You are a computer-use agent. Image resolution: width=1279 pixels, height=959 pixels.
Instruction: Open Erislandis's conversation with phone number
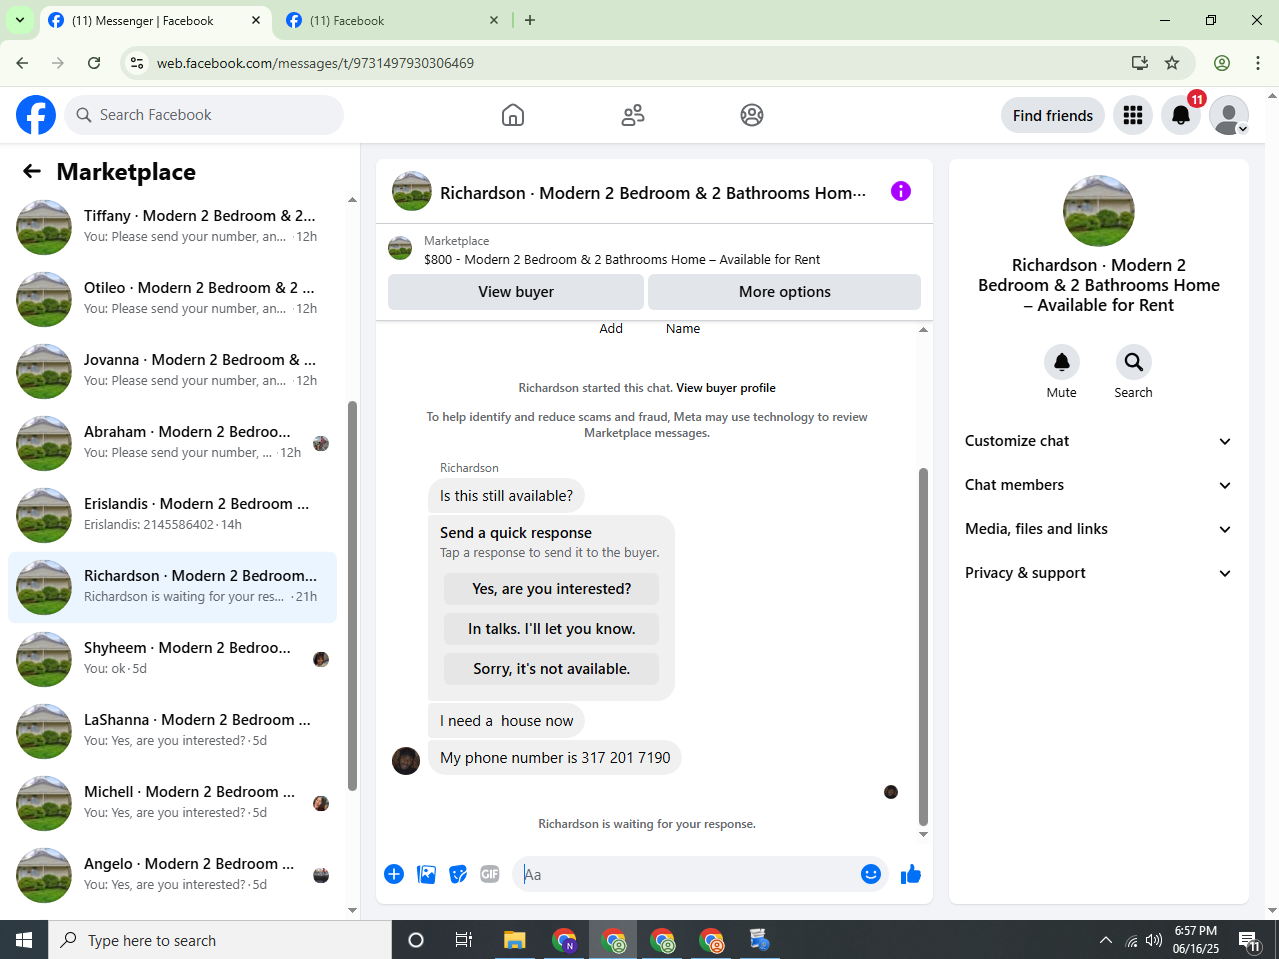click(172, 514)
